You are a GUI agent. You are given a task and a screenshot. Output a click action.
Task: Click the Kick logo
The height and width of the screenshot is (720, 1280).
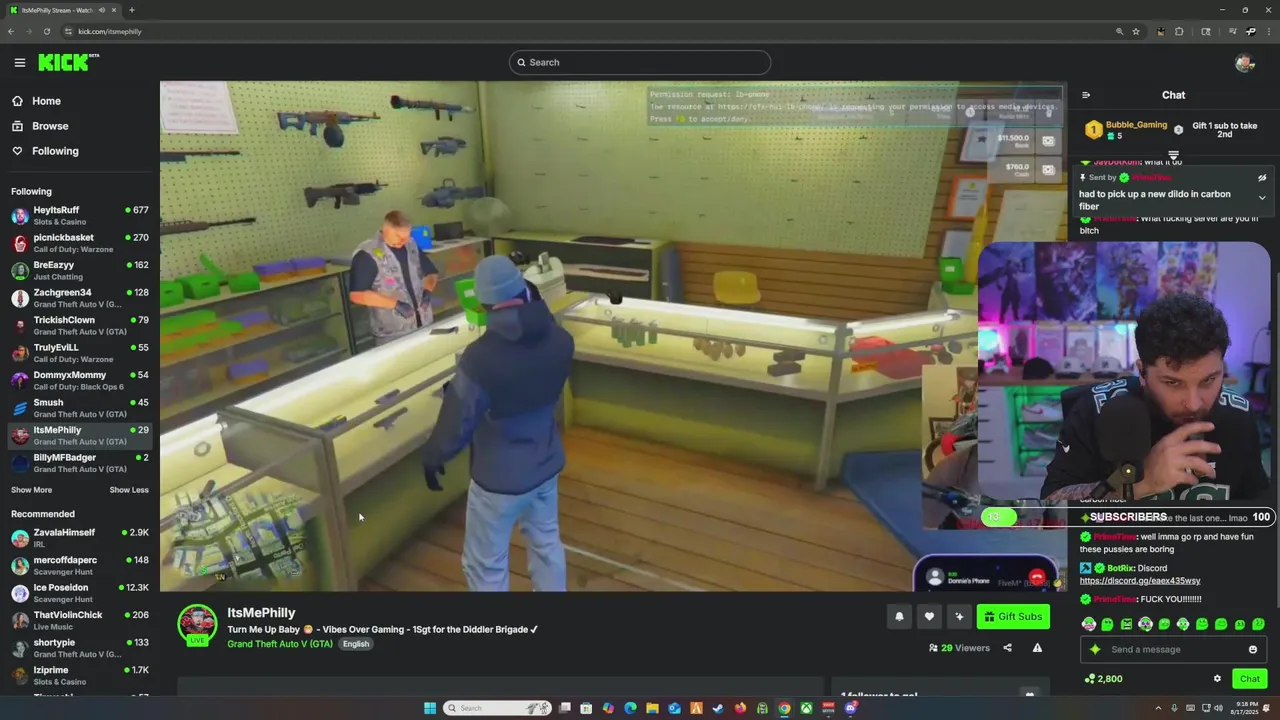tap(68, 62)
